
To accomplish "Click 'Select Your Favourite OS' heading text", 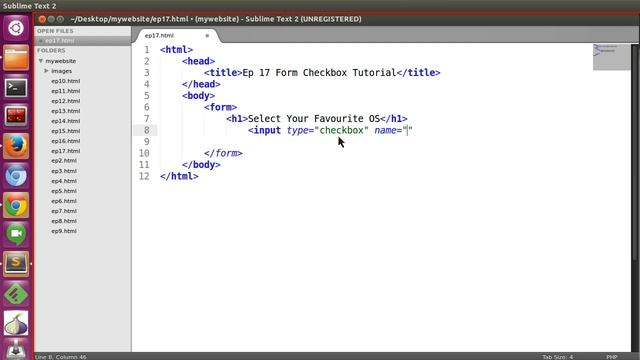I will coord(314,119).
